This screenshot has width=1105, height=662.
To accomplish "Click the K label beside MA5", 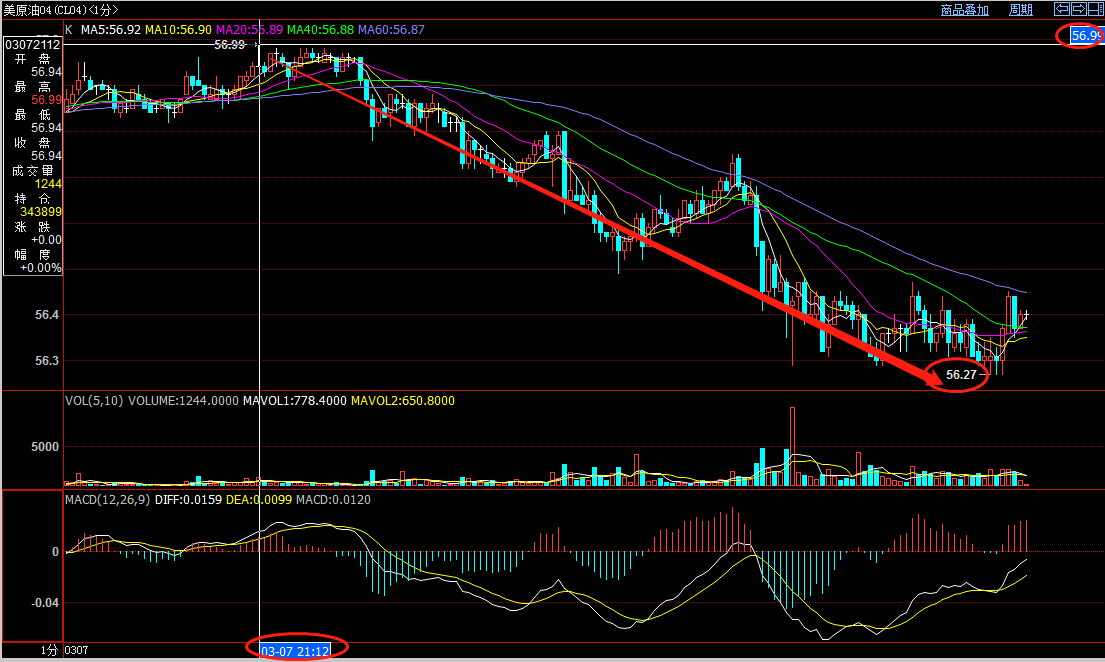I will [69, 30].
